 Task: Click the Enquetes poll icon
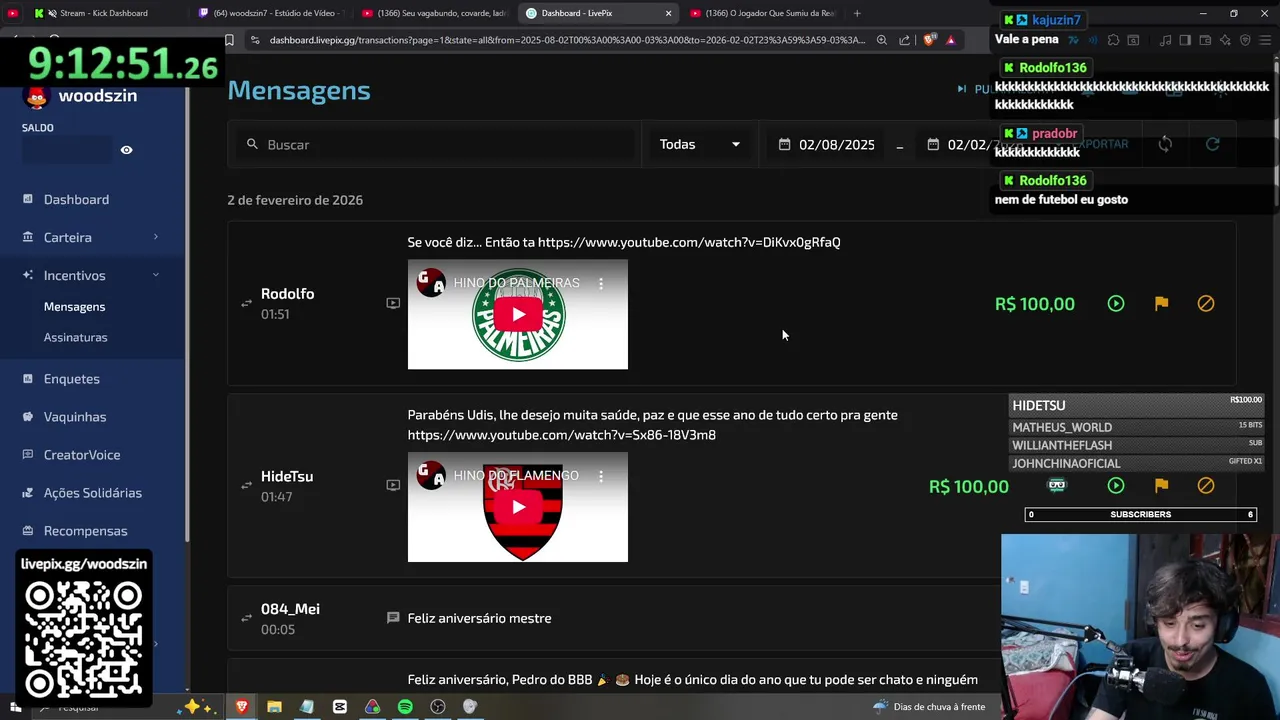tap(28, 379)
